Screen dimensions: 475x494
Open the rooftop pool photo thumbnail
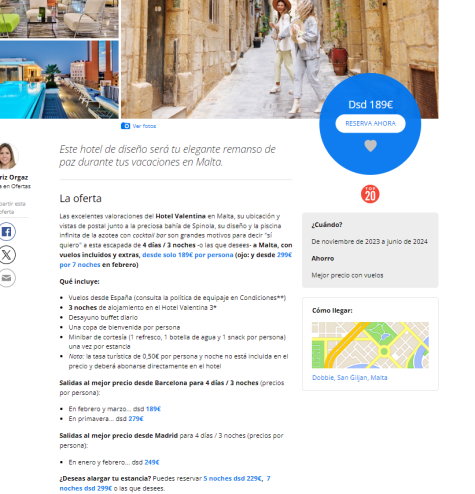59,80
